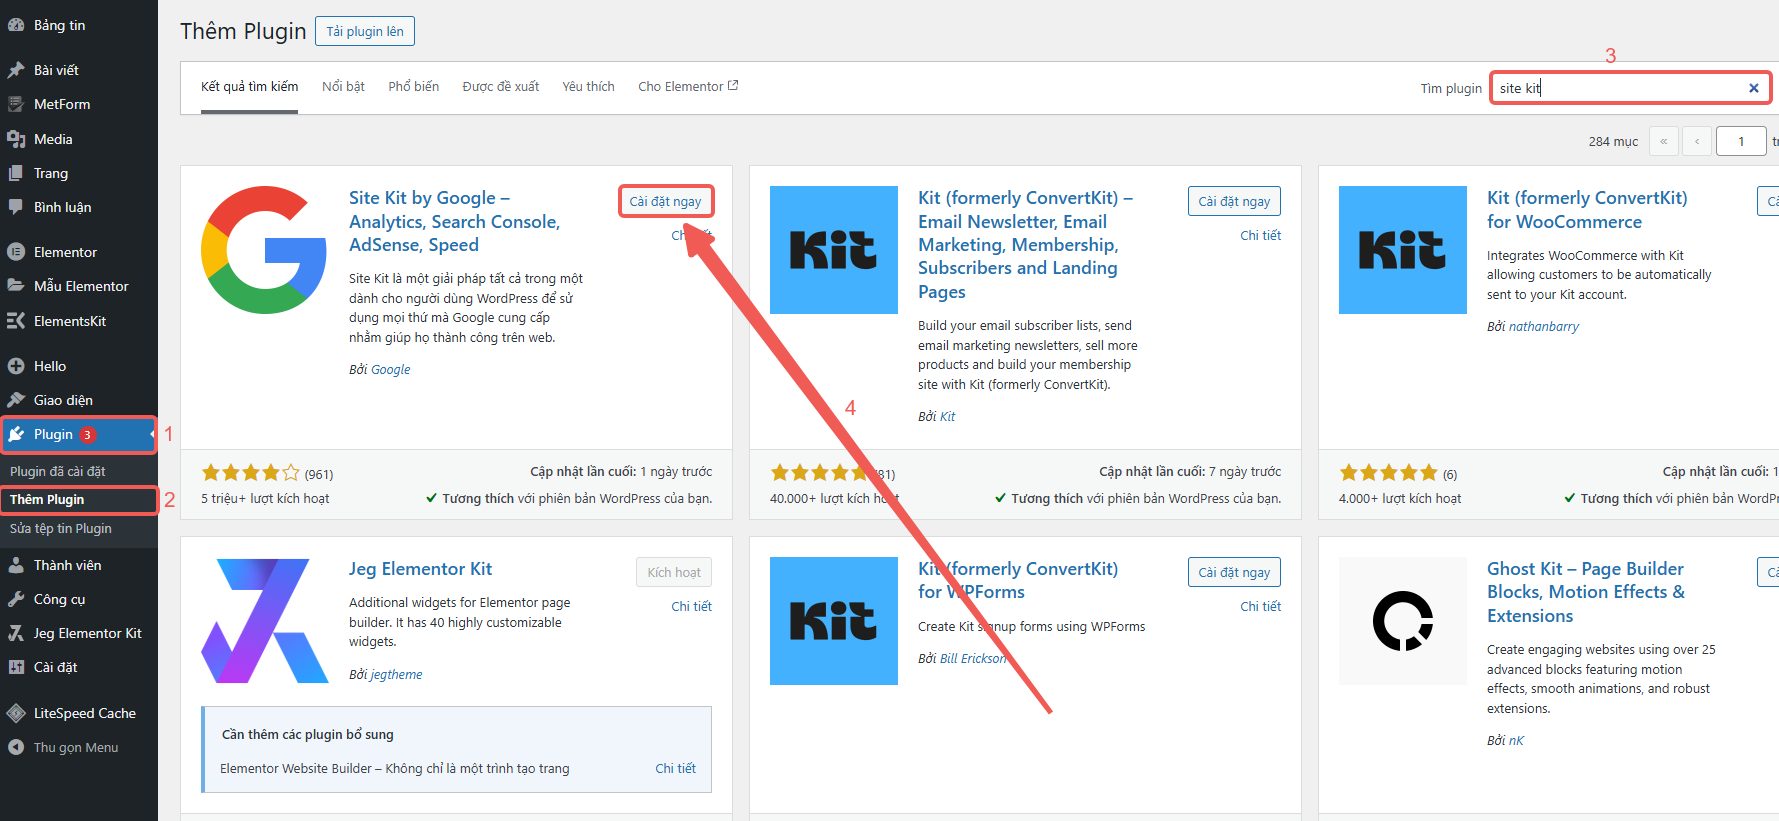Switch to the Phổ biến tab
1779x821 pixels.
pyautogui.click(x=413, y=87)
